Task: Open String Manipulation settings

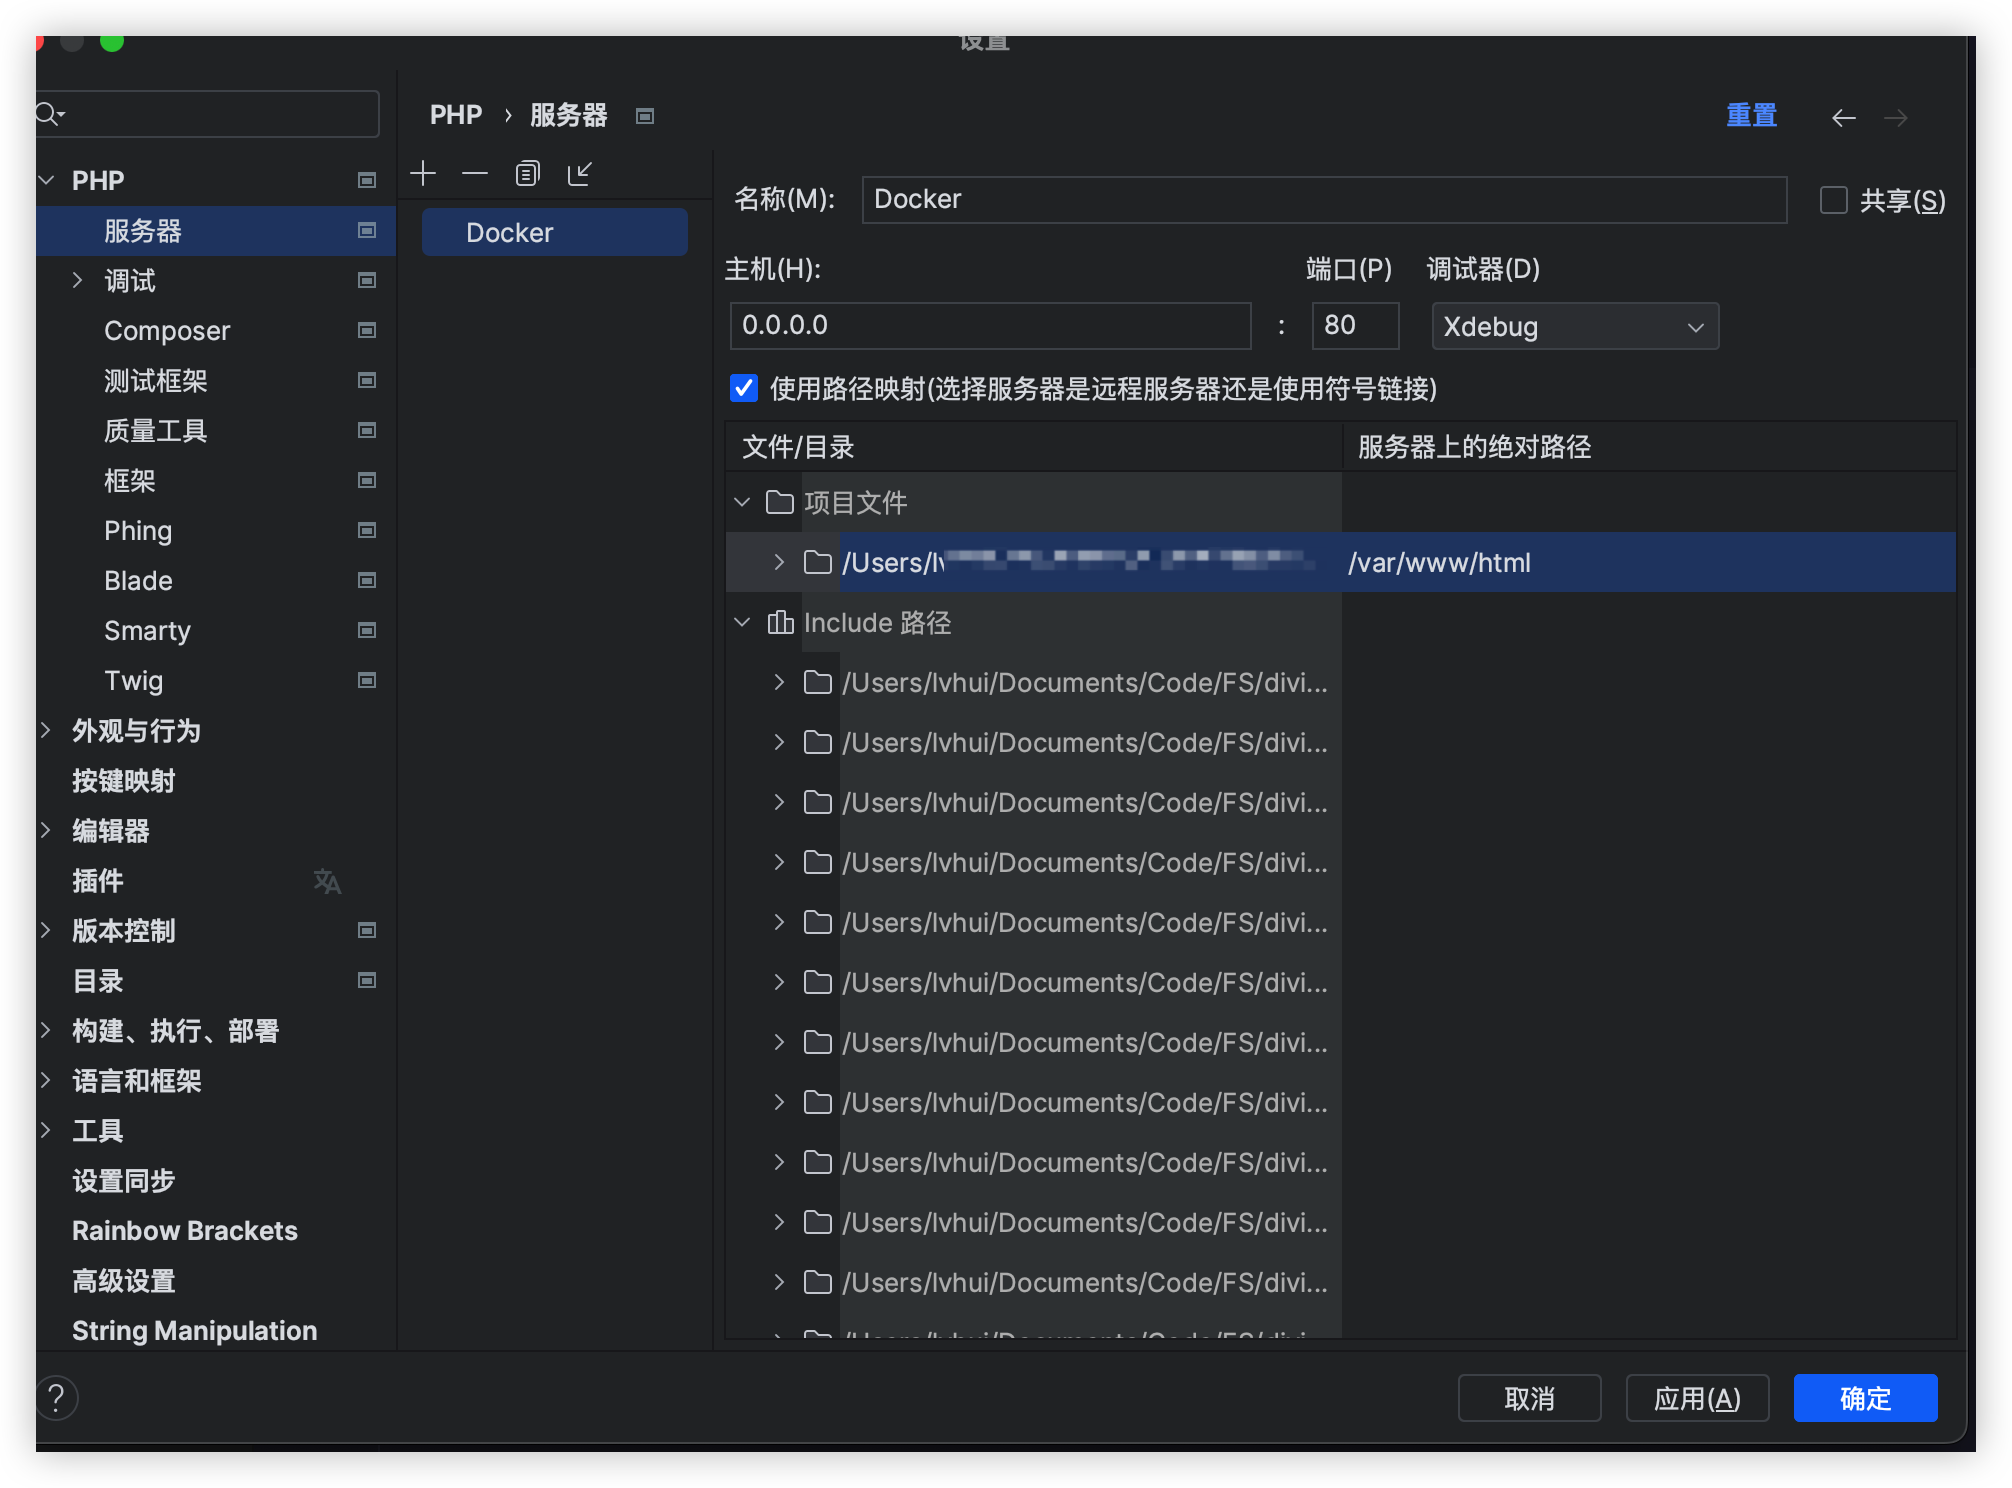Action: tap(195, 1330)
